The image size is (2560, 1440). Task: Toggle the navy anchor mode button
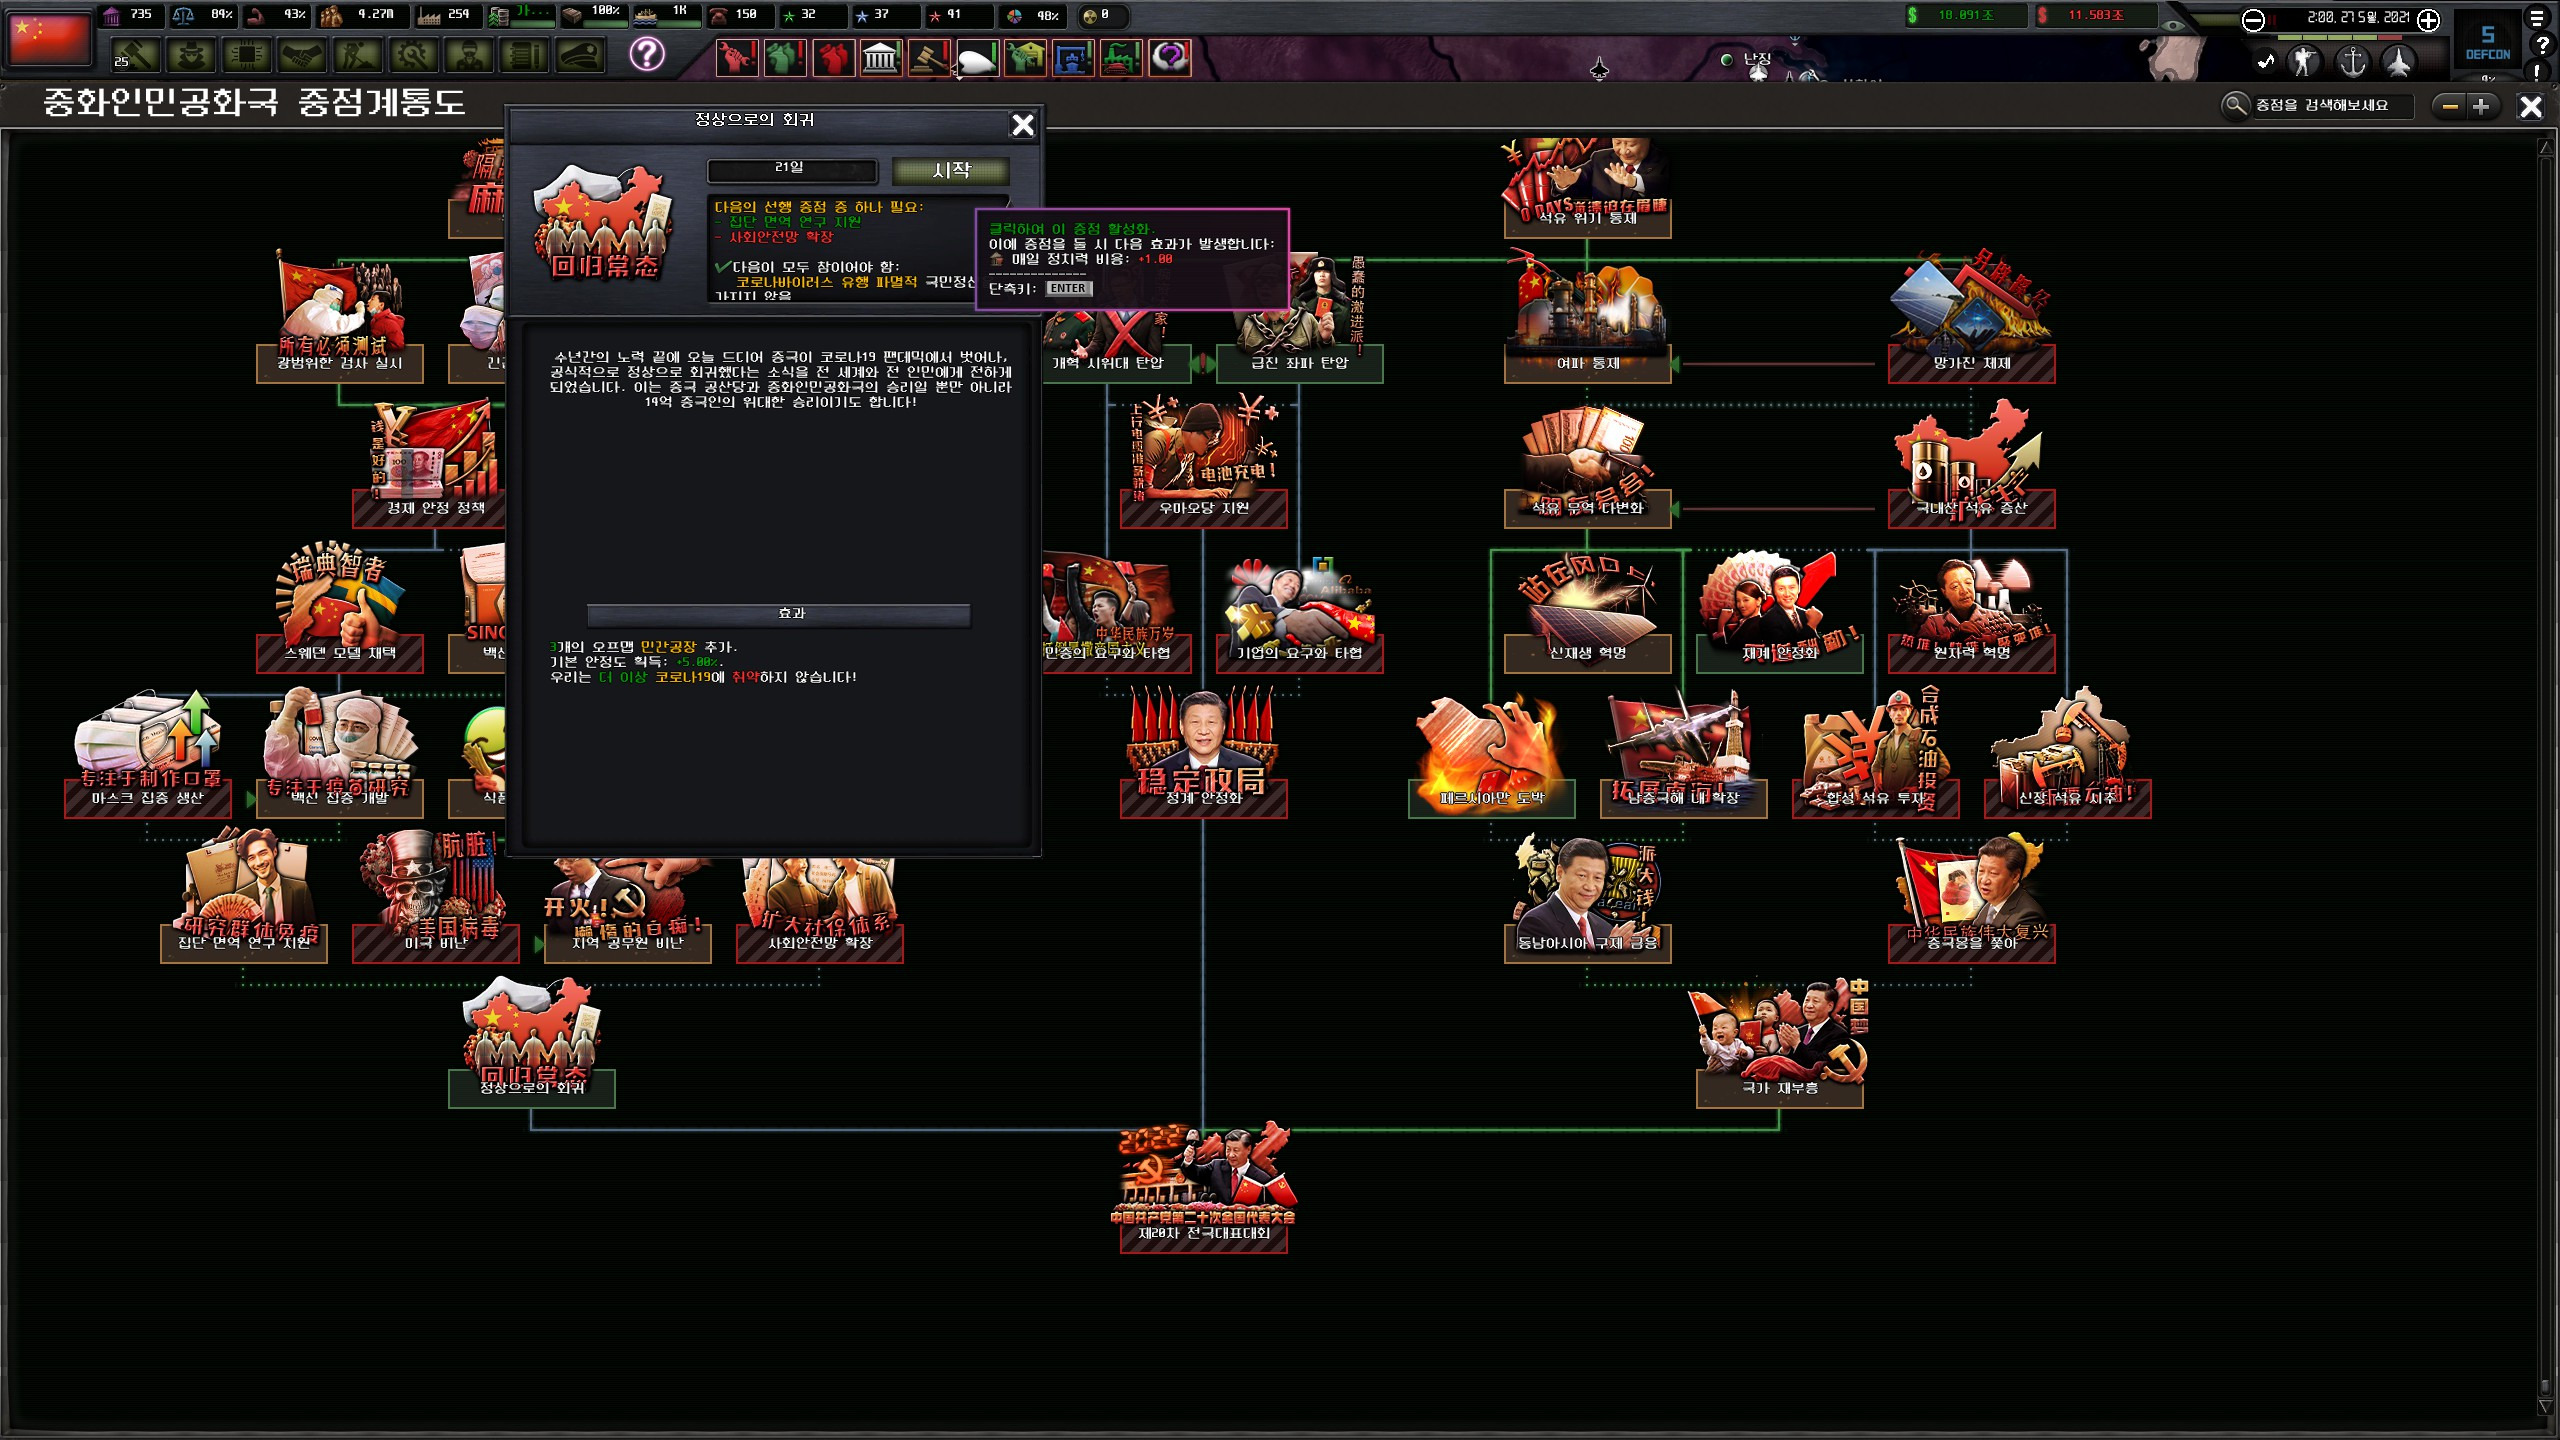(x=2352, y=62)
